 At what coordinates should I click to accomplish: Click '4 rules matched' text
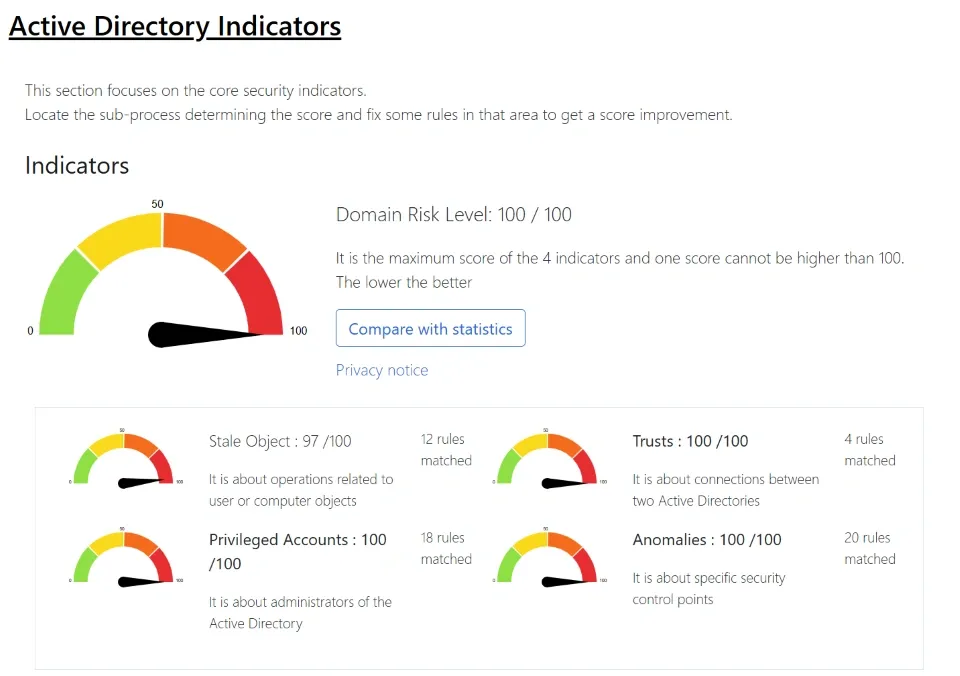(870, 449)
